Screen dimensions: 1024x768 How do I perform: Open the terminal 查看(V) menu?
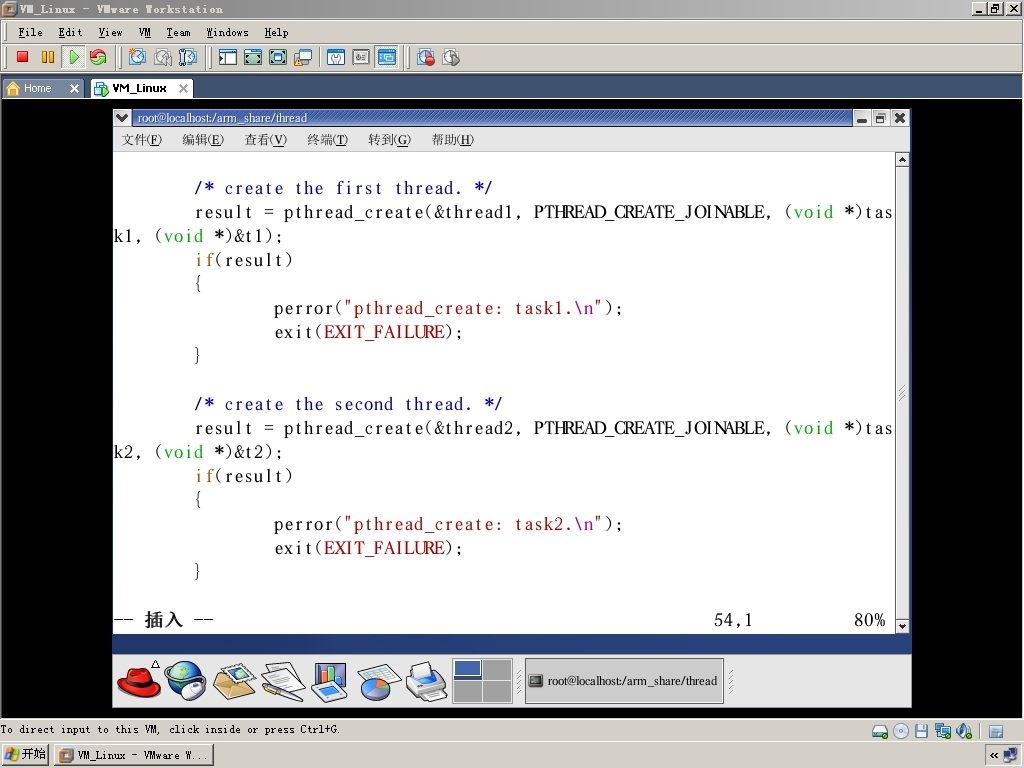(265, 139)
